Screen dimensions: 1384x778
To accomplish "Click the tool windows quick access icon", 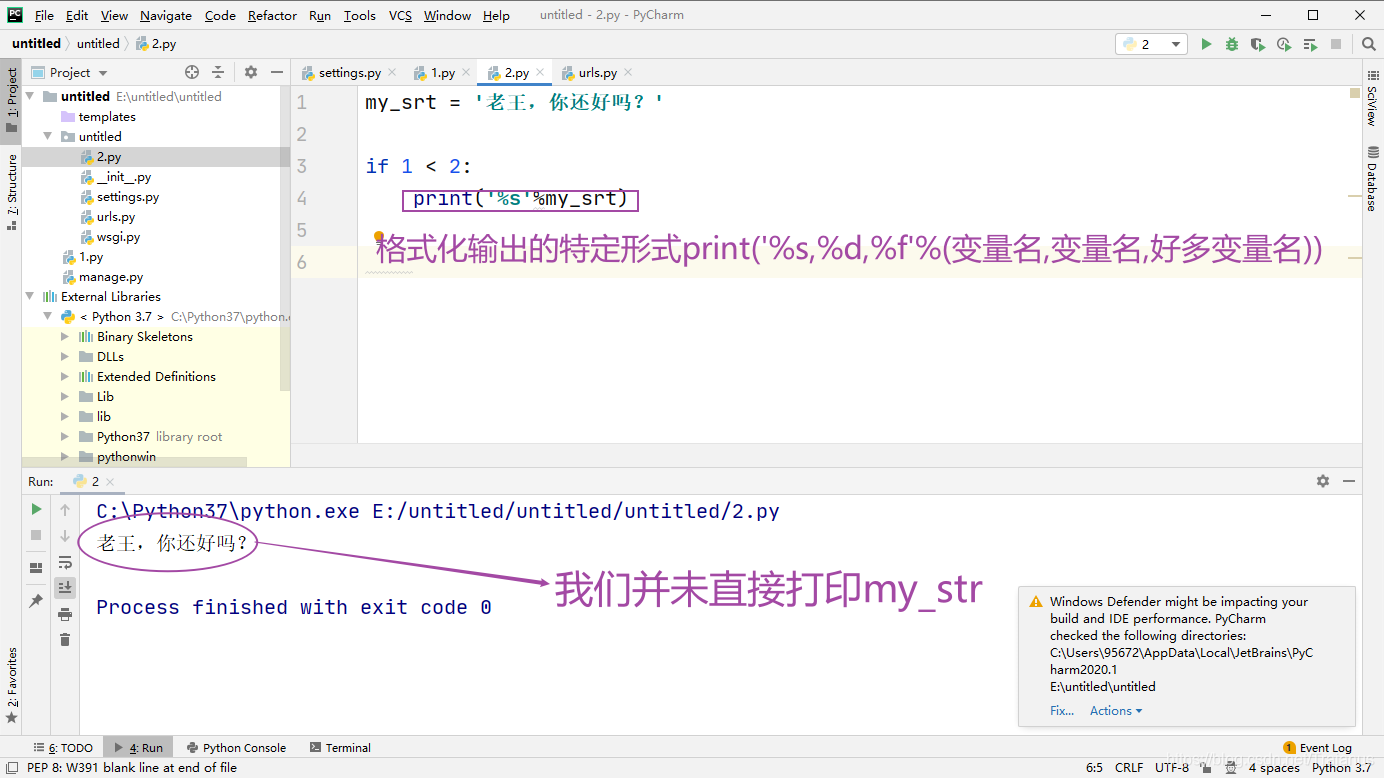I will pyautogui.click(x=11, y=768).
